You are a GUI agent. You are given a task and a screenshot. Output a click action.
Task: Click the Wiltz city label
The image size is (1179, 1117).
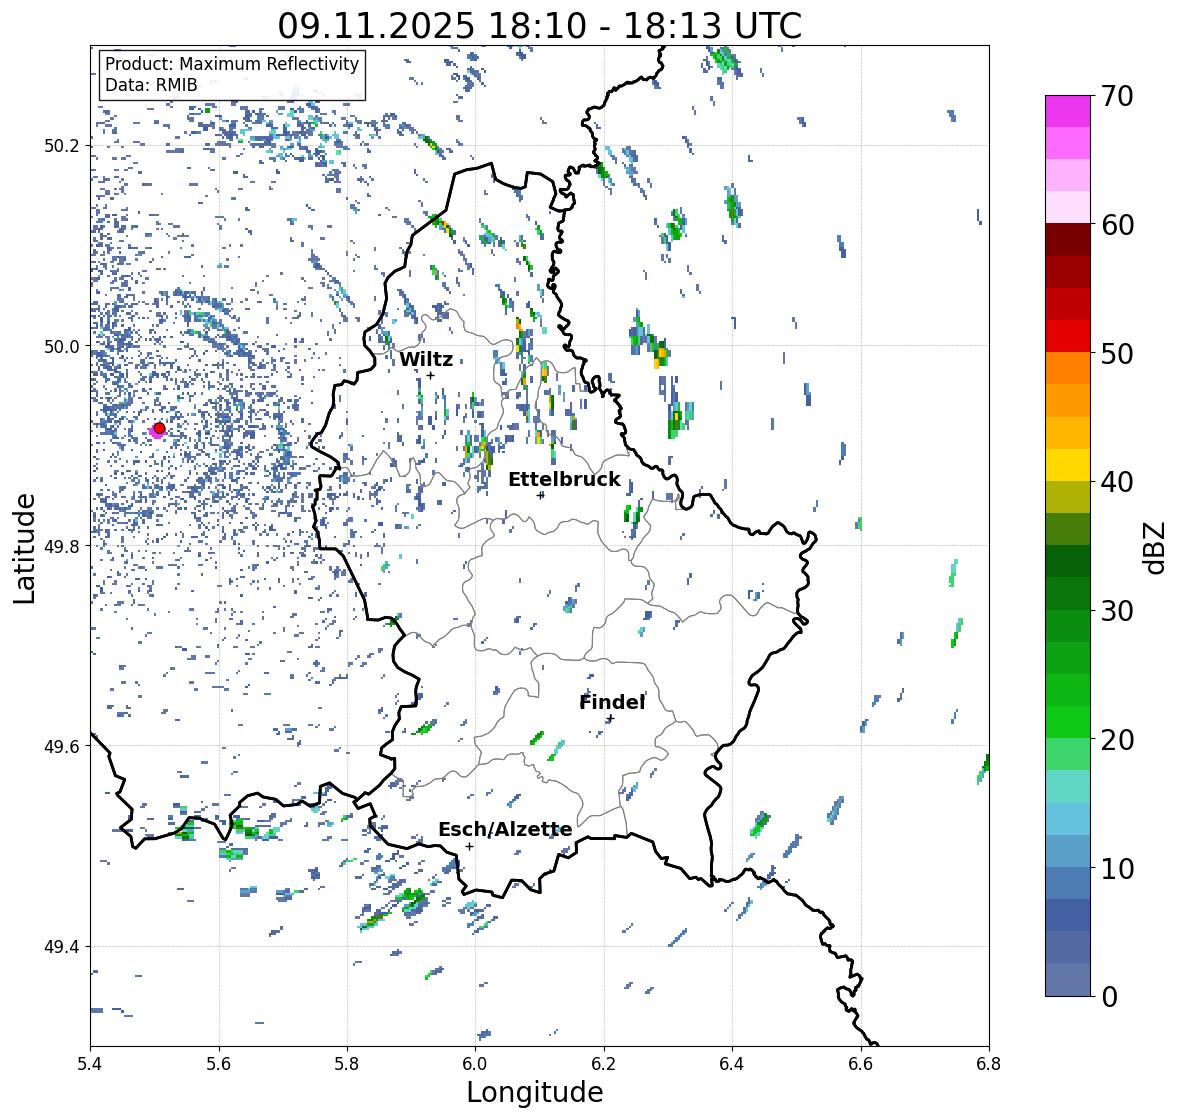pos(426,359)
